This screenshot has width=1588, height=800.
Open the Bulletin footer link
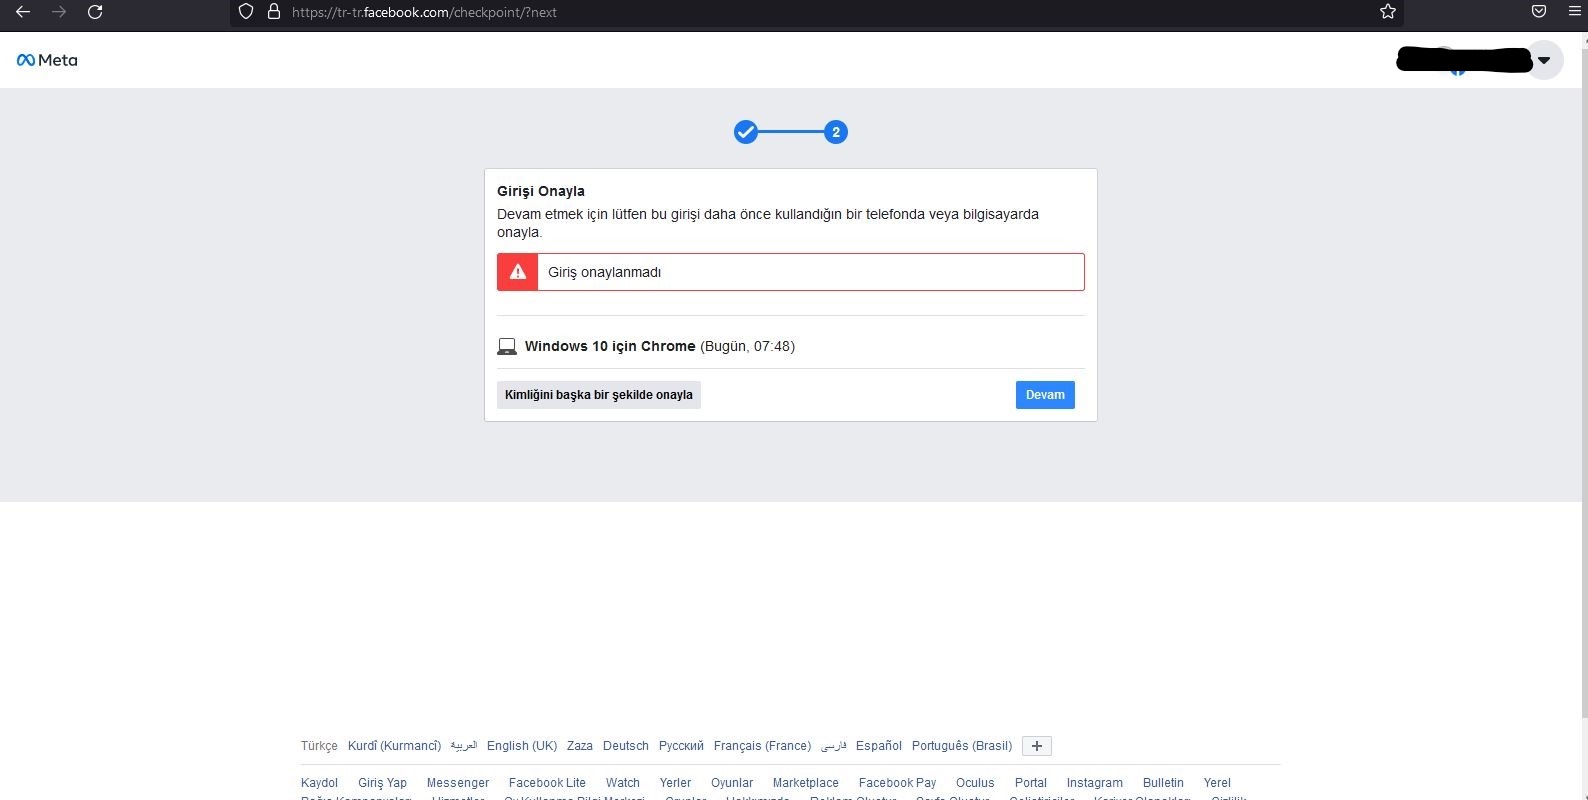(x=1163, y=783)
